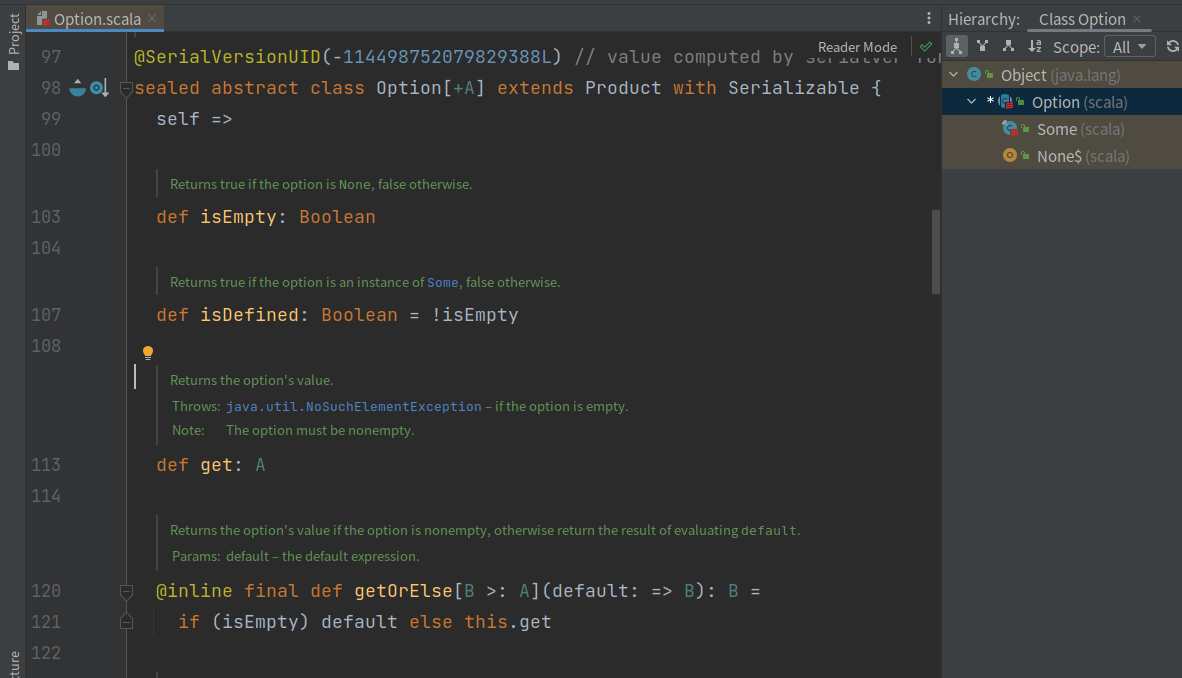
Task: Click line number 103 in gutter
Action: (46, 217)
